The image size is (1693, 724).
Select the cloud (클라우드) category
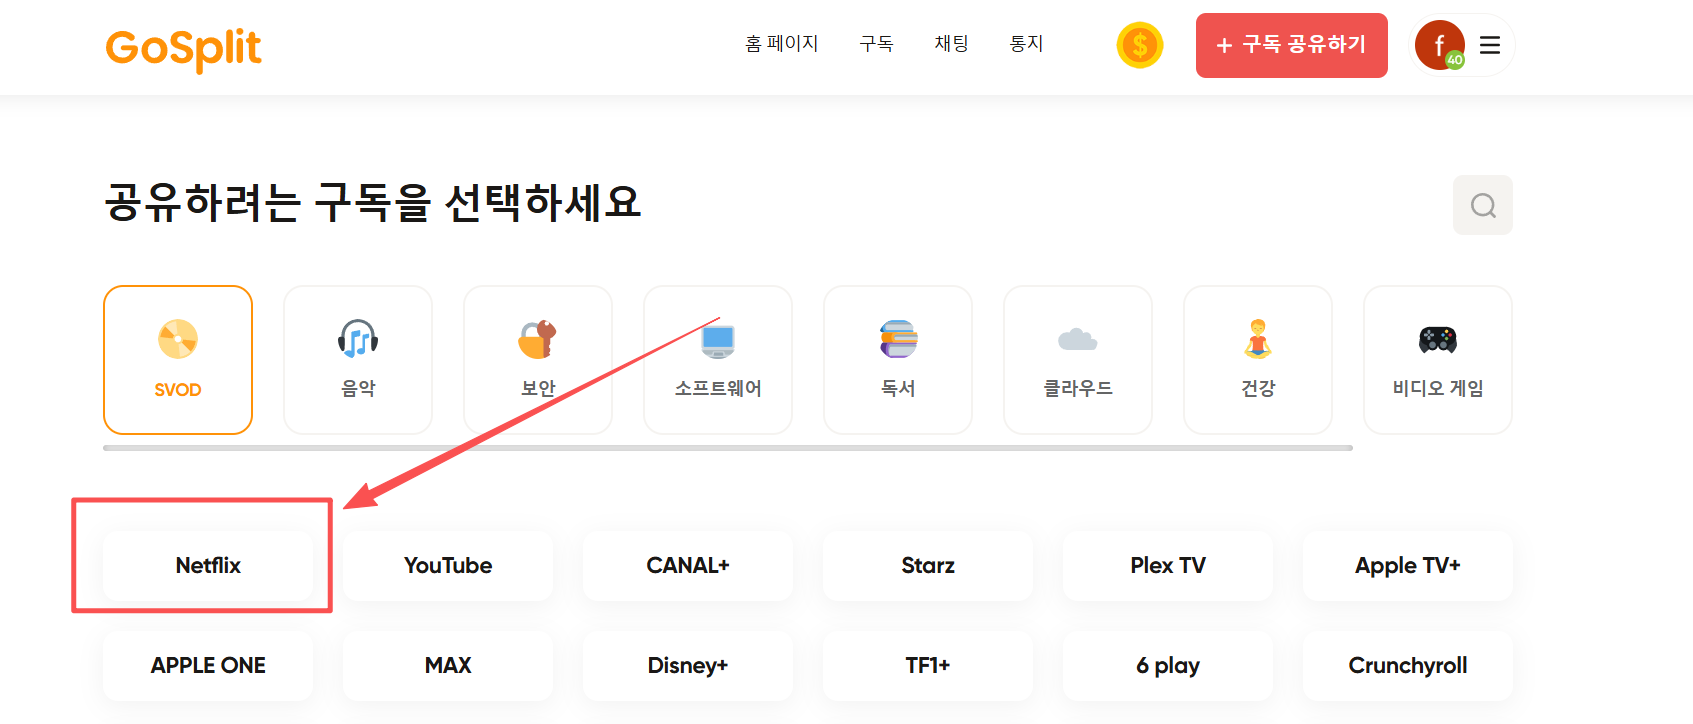[x=1078, y=360]
